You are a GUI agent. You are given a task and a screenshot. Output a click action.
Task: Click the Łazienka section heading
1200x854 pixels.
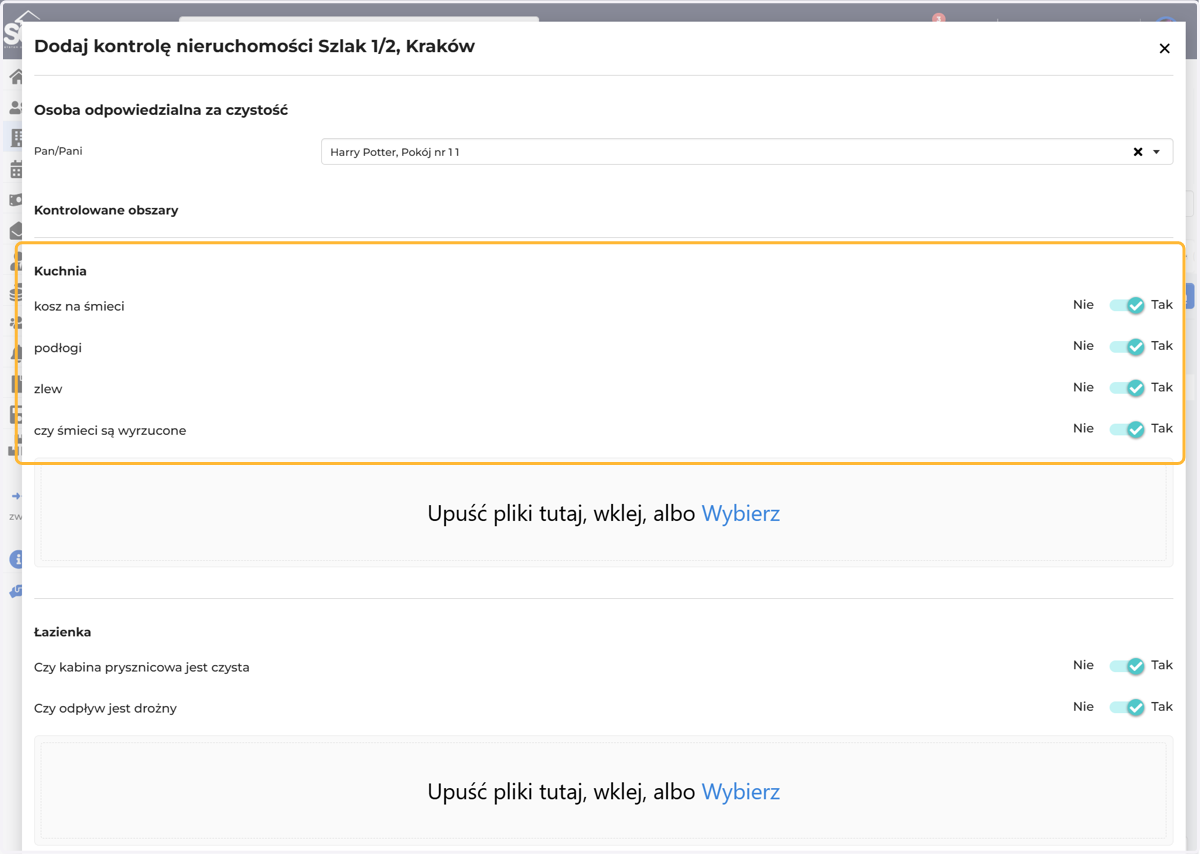[62, 632]
